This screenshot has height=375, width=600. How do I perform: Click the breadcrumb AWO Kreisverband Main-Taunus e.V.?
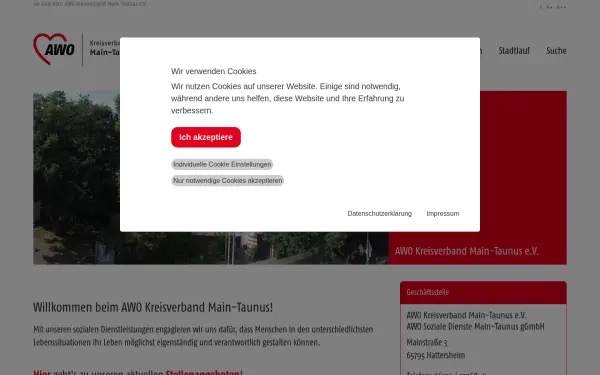[x=106, y=4]
